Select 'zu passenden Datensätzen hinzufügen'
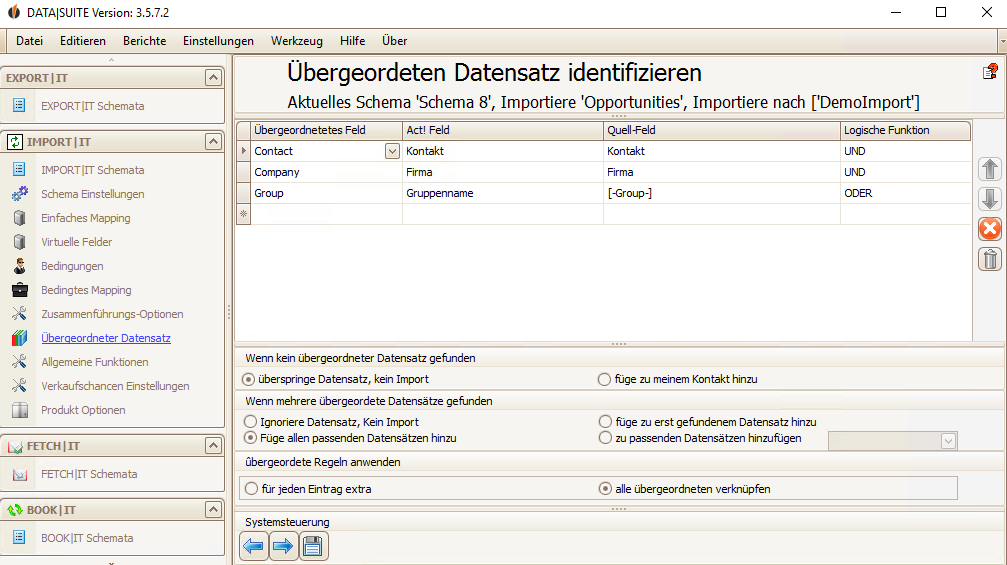 pos(605,438)
